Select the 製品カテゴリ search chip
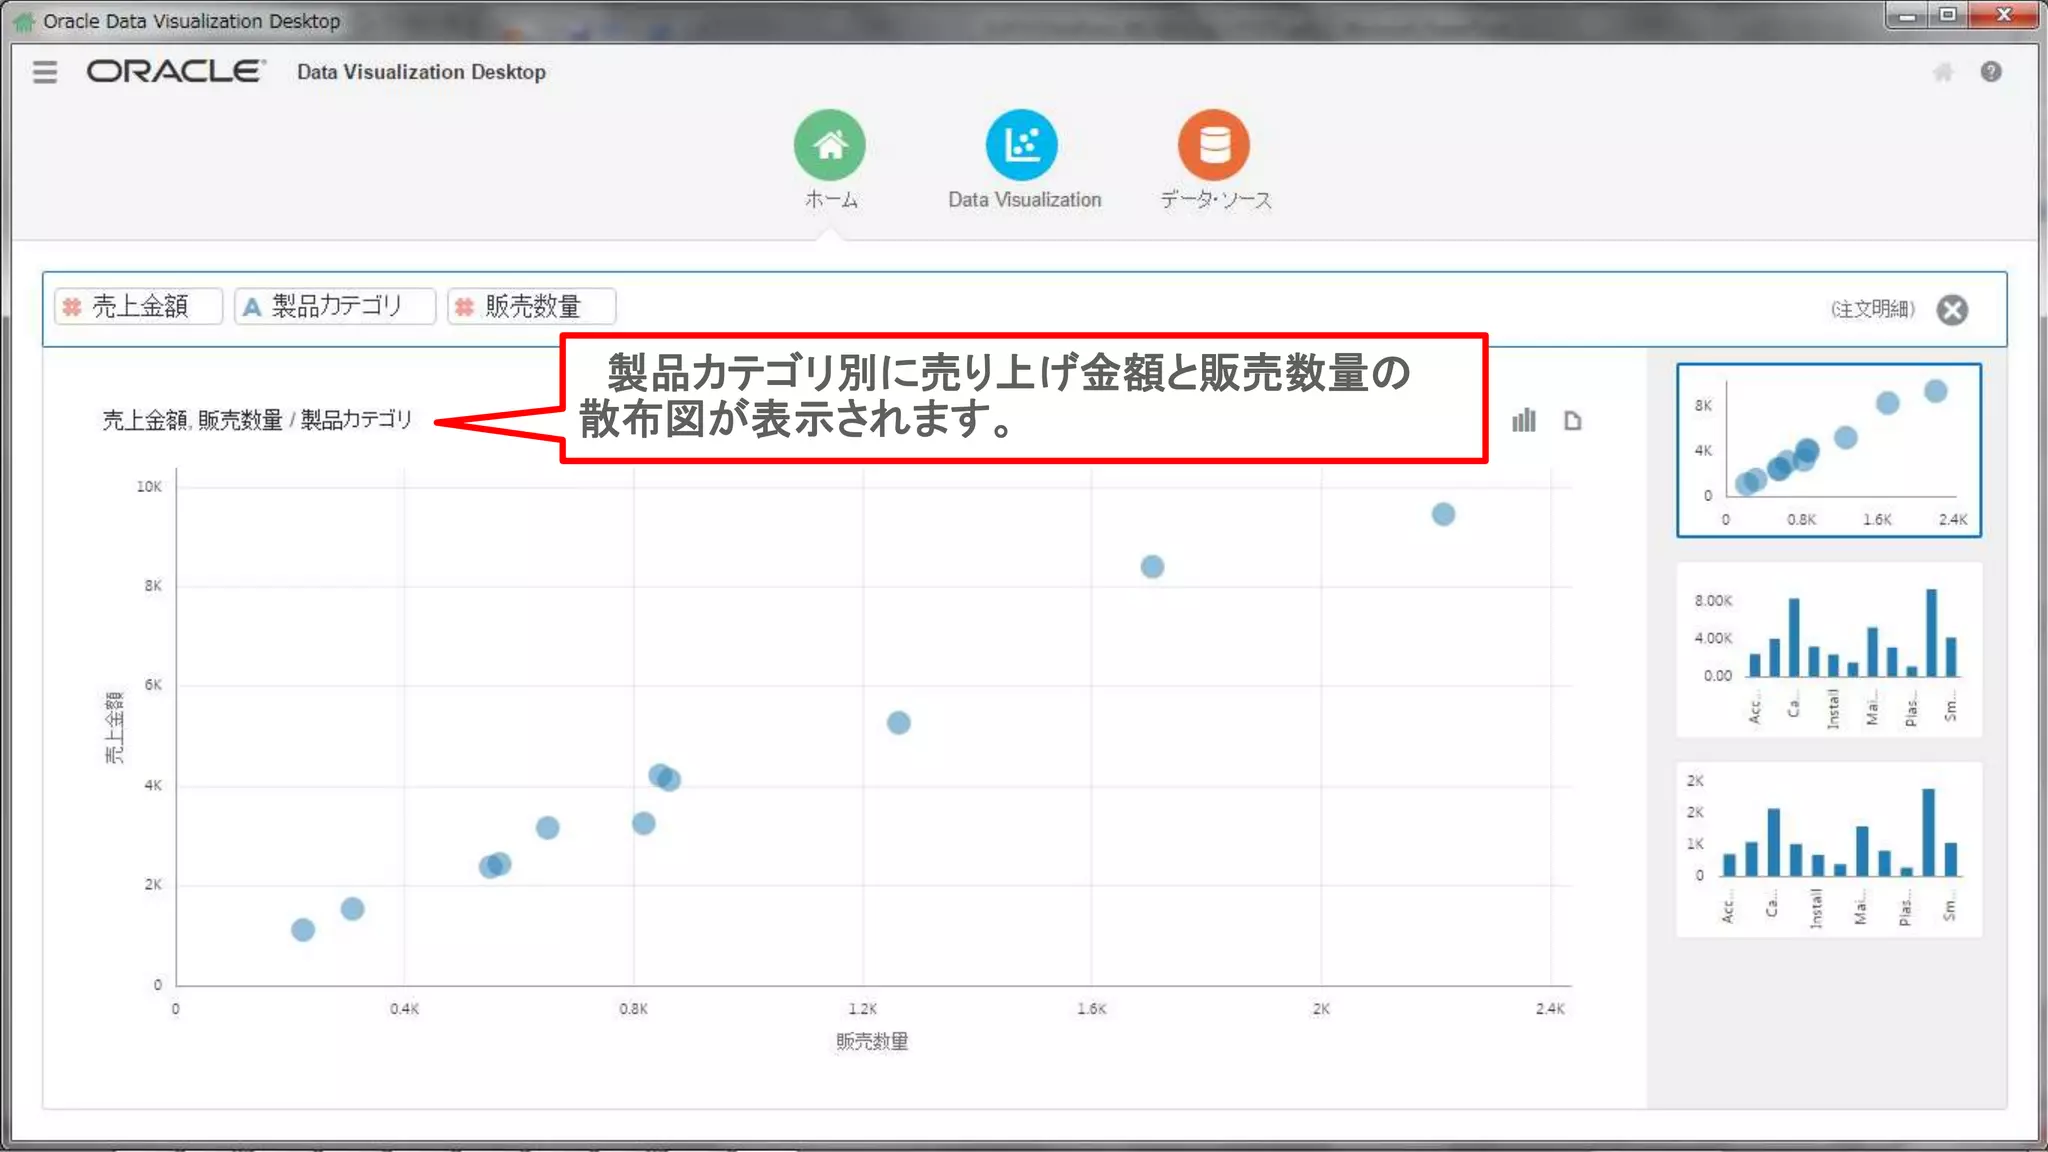Viewport: 2048px width, 1152px height. coord(335,306)
